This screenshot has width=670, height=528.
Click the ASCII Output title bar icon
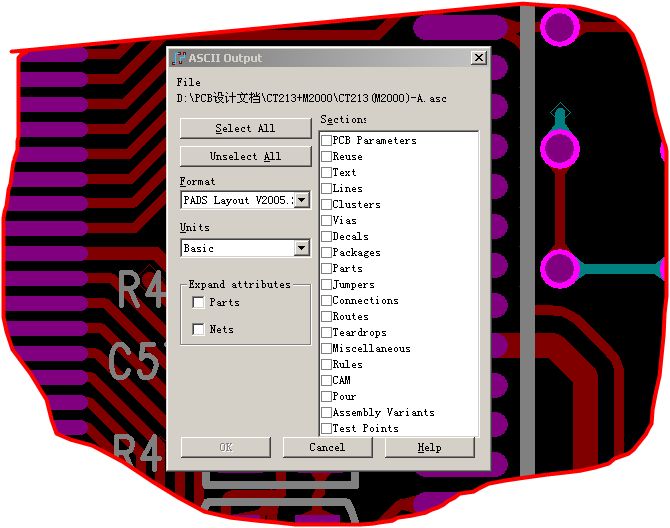tap(179, 58)
